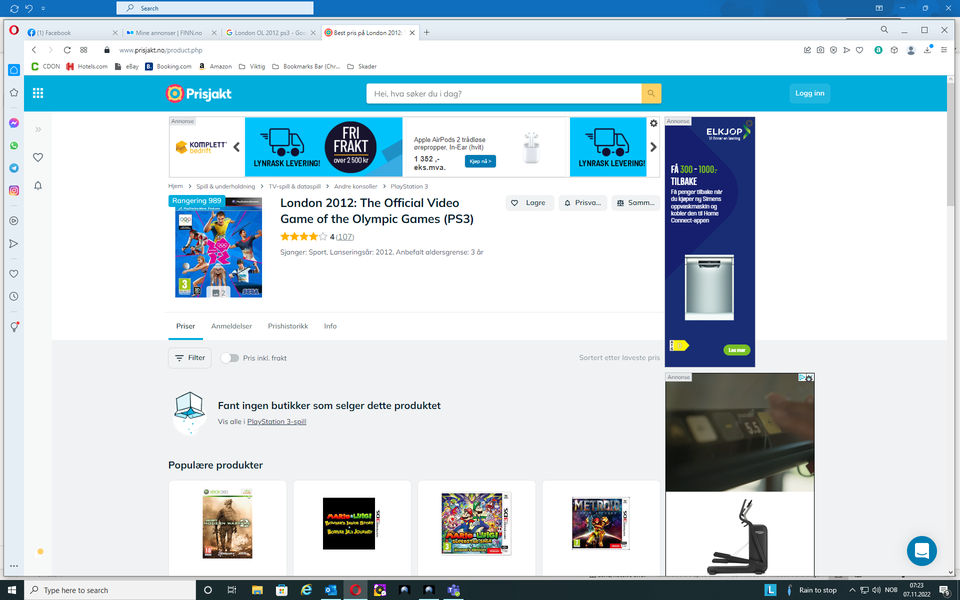This screenshot has height=600, width=960.
Task: Click the Opera sidebar heart icon
Action: click(13, 274)
